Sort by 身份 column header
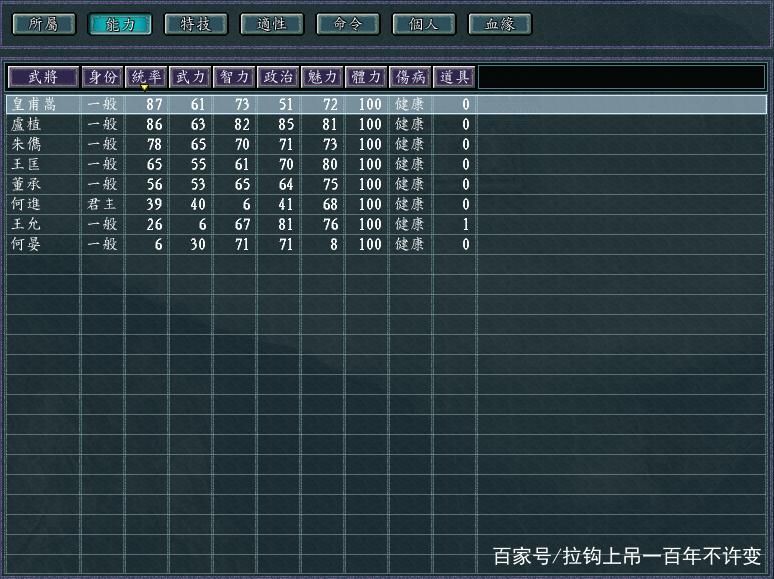 [102, 77]
